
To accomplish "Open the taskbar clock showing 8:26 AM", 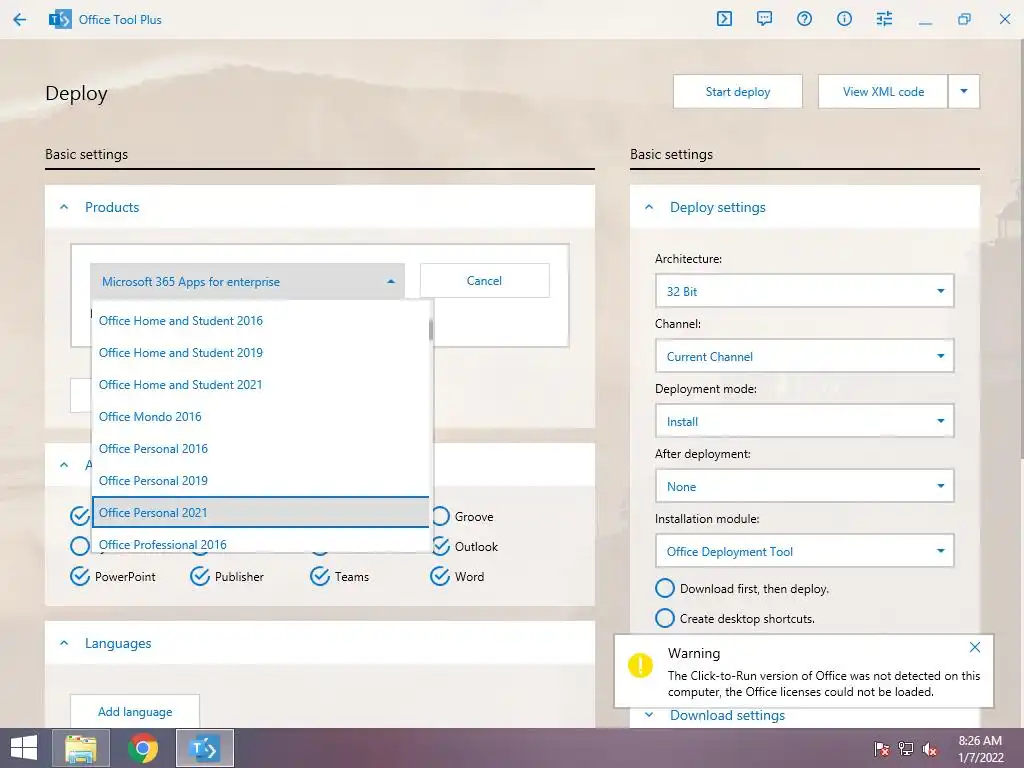I will coord(980,749).
